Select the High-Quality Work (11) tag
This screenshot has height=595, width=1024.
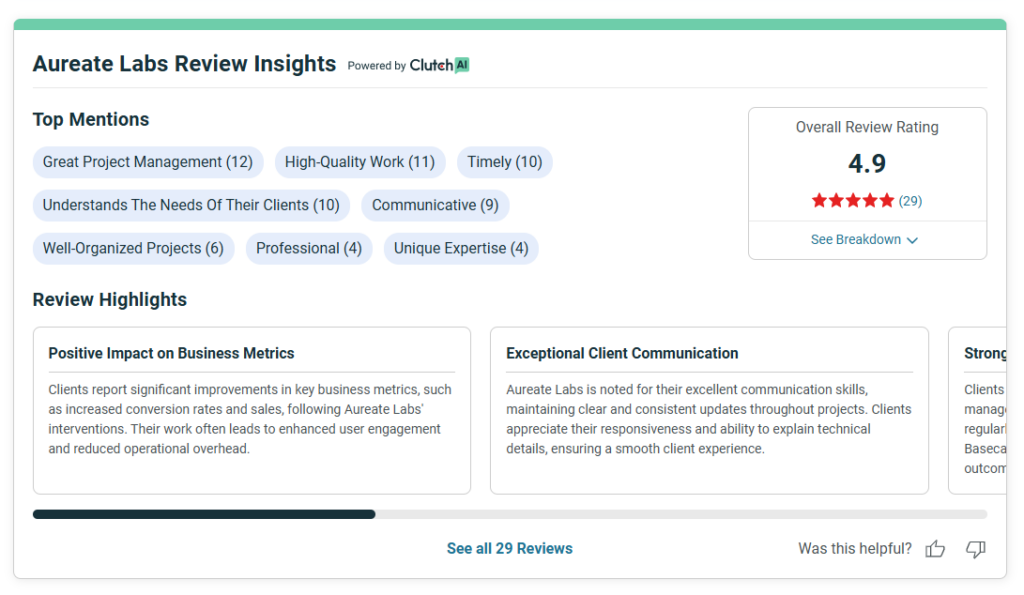click(x=360, y=162)
